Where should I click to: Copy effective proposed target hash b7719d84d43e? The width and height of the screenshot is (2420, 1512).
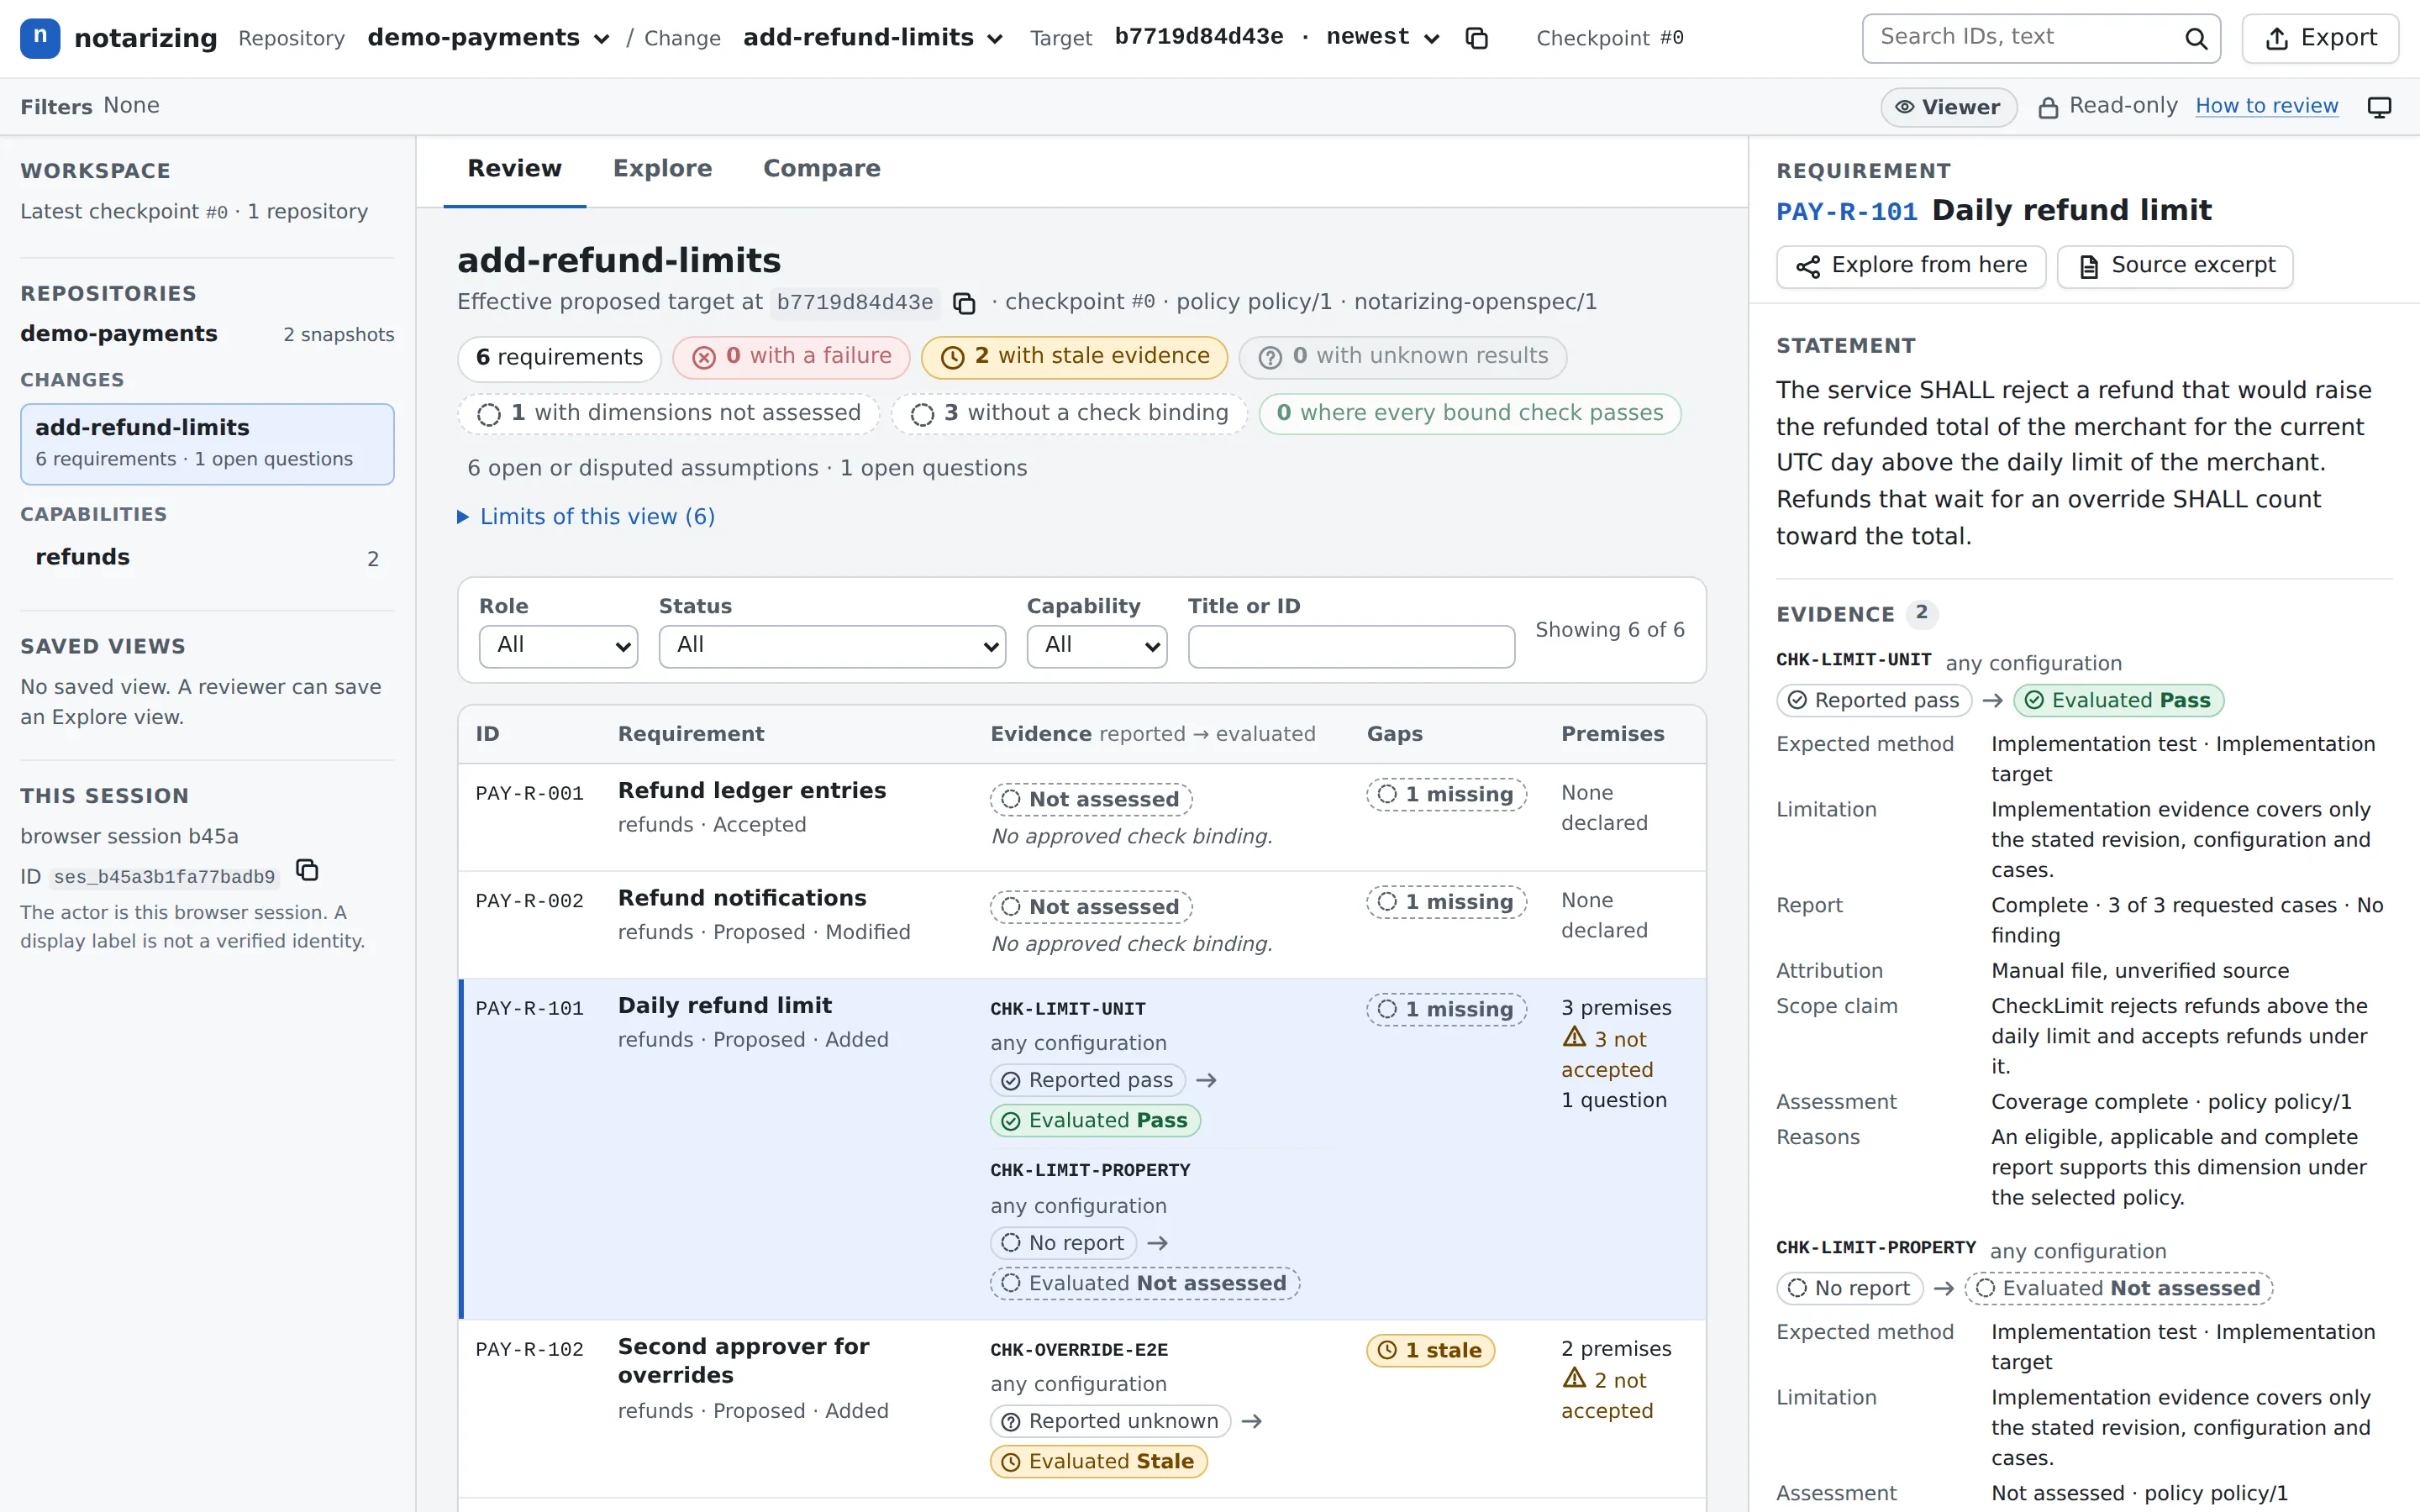pos(964,303)
